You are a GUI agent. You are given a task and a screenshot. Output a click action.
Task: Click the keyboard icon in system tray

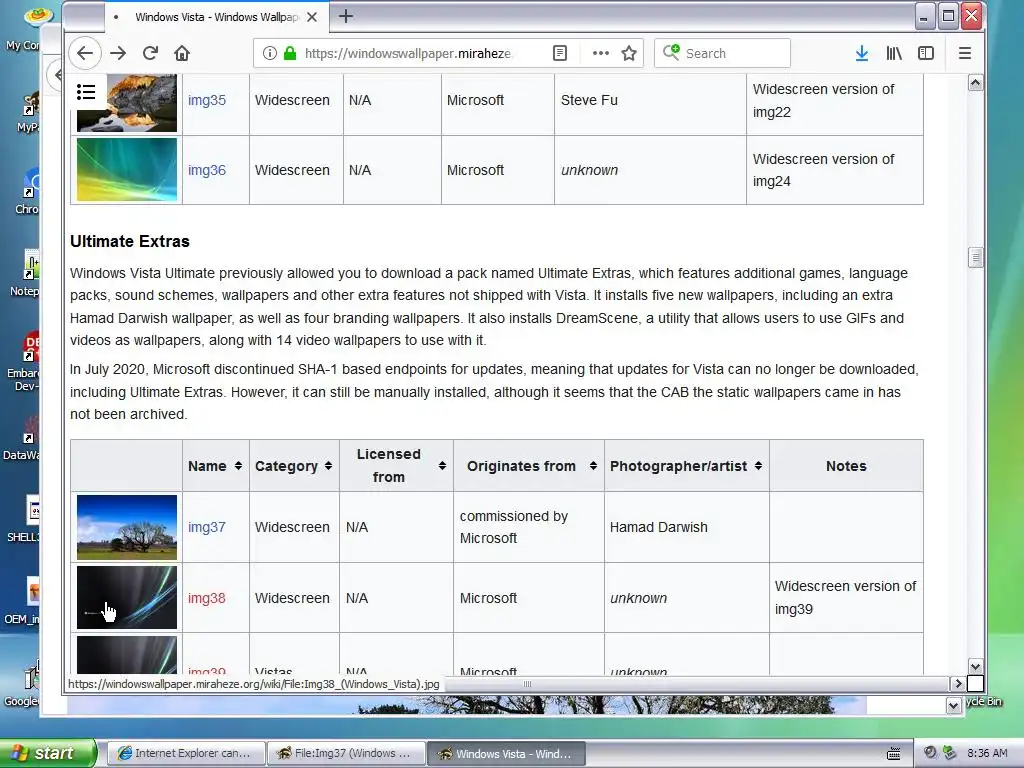tap(893, 754)
